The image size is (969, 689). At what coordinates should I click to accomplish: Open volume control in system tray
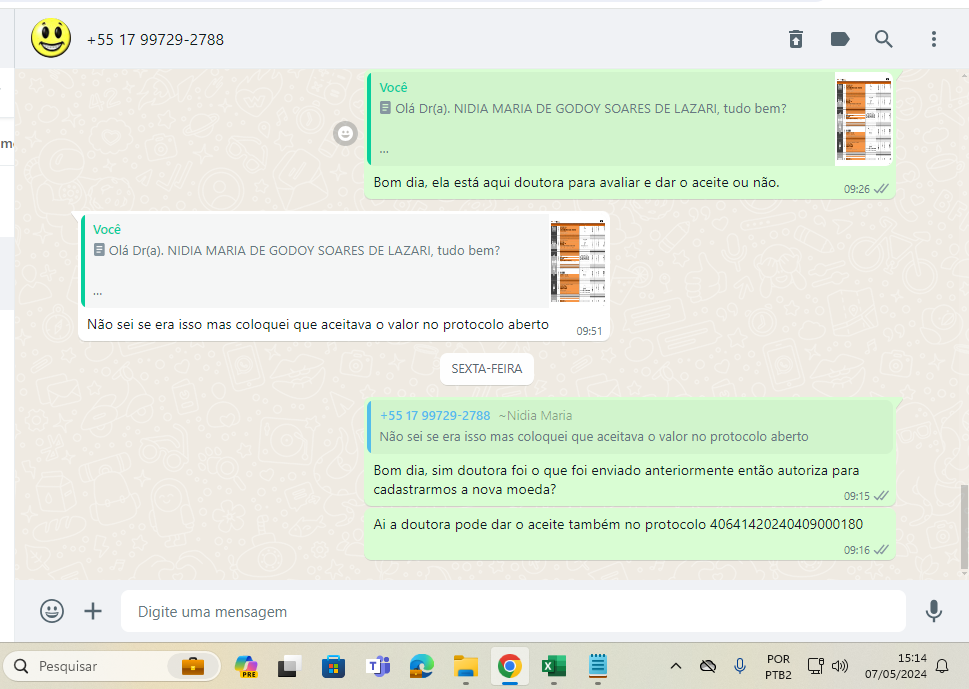(x=839, y=666)
